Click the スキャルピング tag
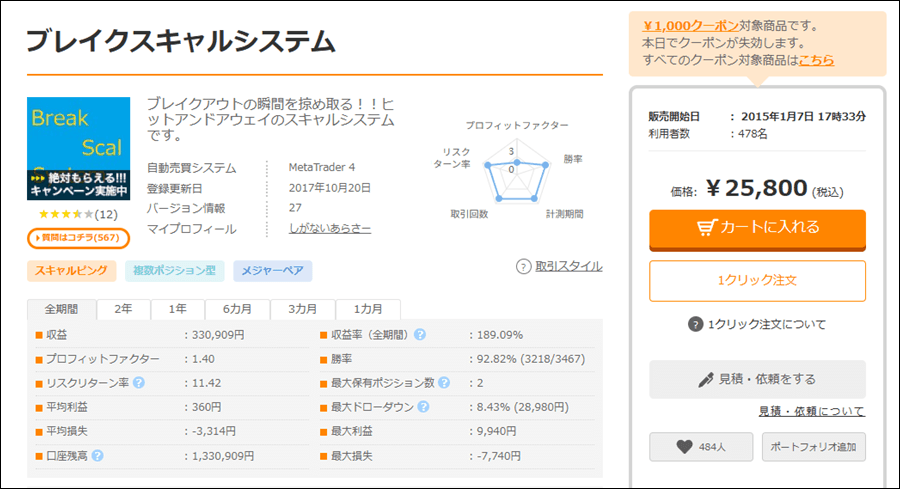Image resolution: width=900 pixels, height=489 pixels. (x=71, y=271)
